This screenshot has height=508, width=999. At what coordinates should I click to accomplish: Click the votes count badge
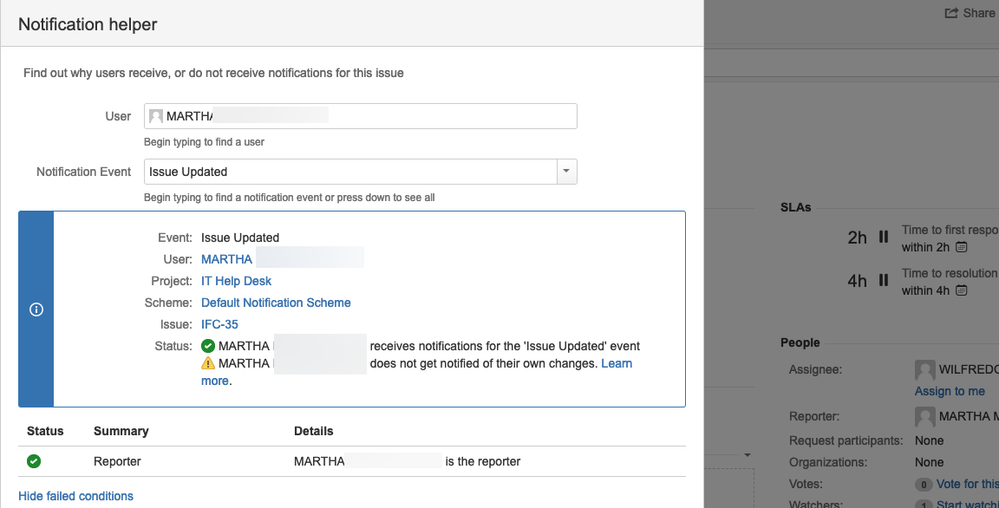(x=923, y=485)
